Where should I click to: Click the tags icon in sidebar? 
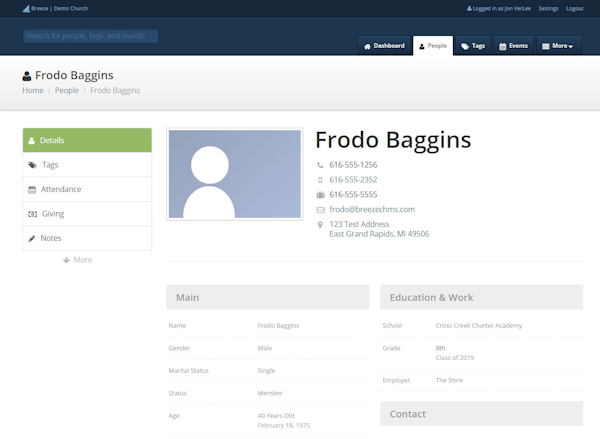coord(33,165)
